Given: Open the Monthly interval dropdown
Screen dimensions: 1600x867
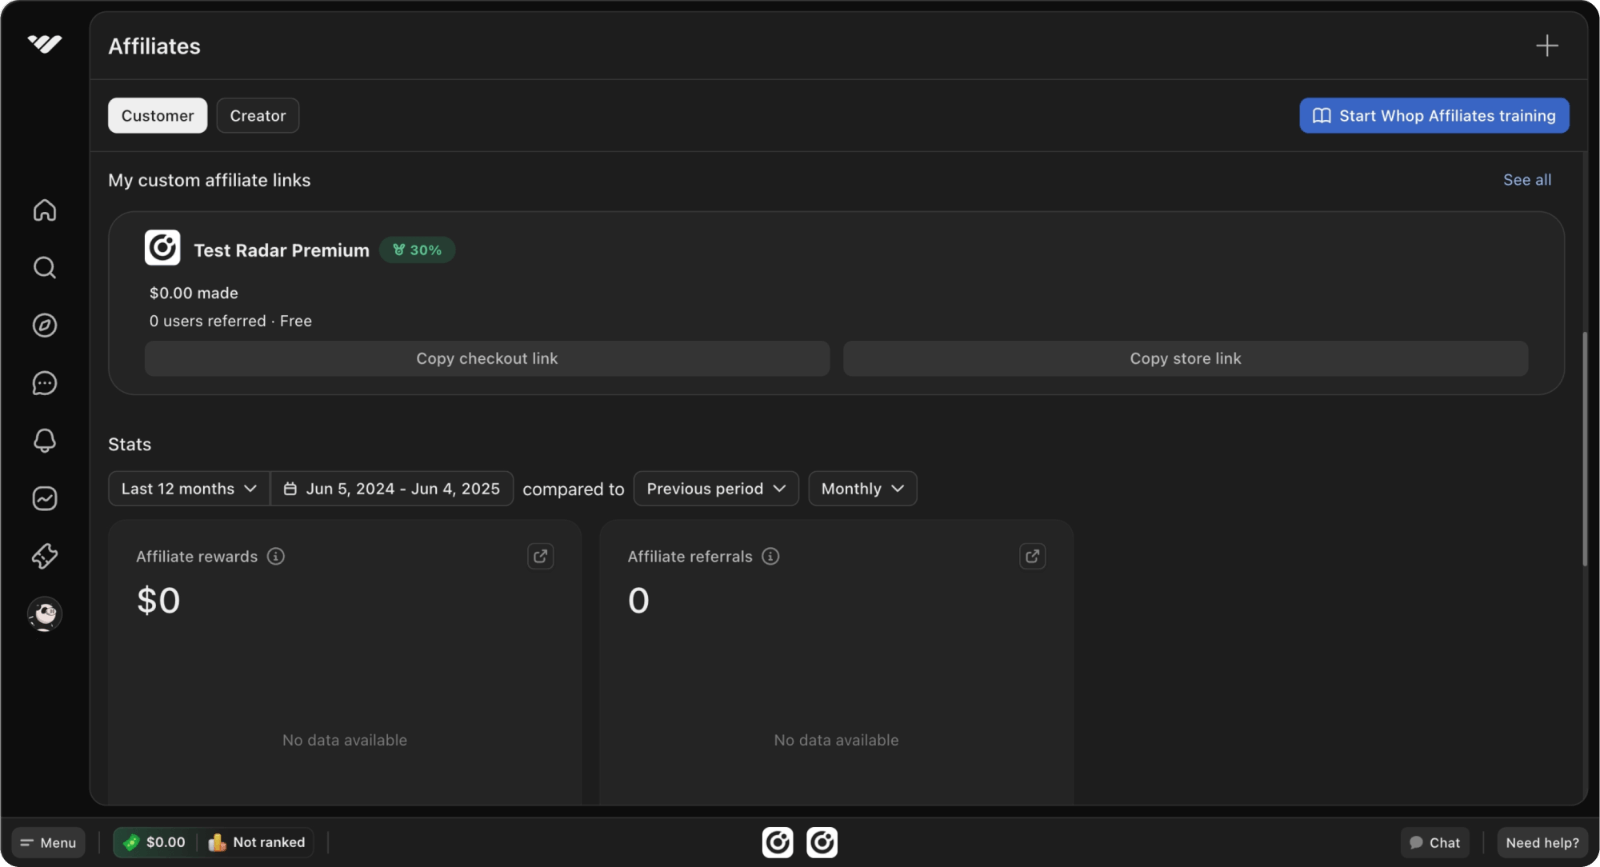Looking at the screenshot, I should (x=863, y=489).
